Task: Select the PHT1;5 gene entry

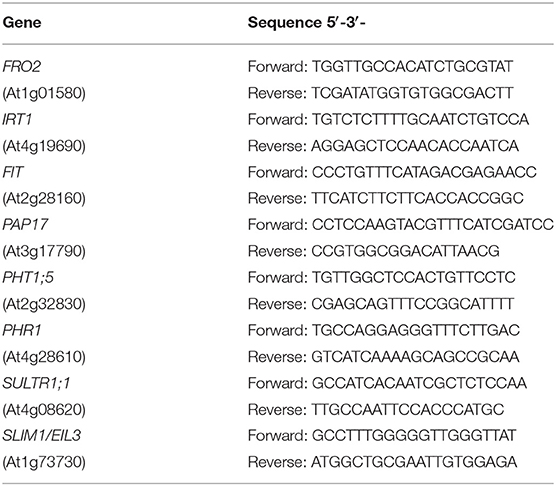Action: [28, 277]
